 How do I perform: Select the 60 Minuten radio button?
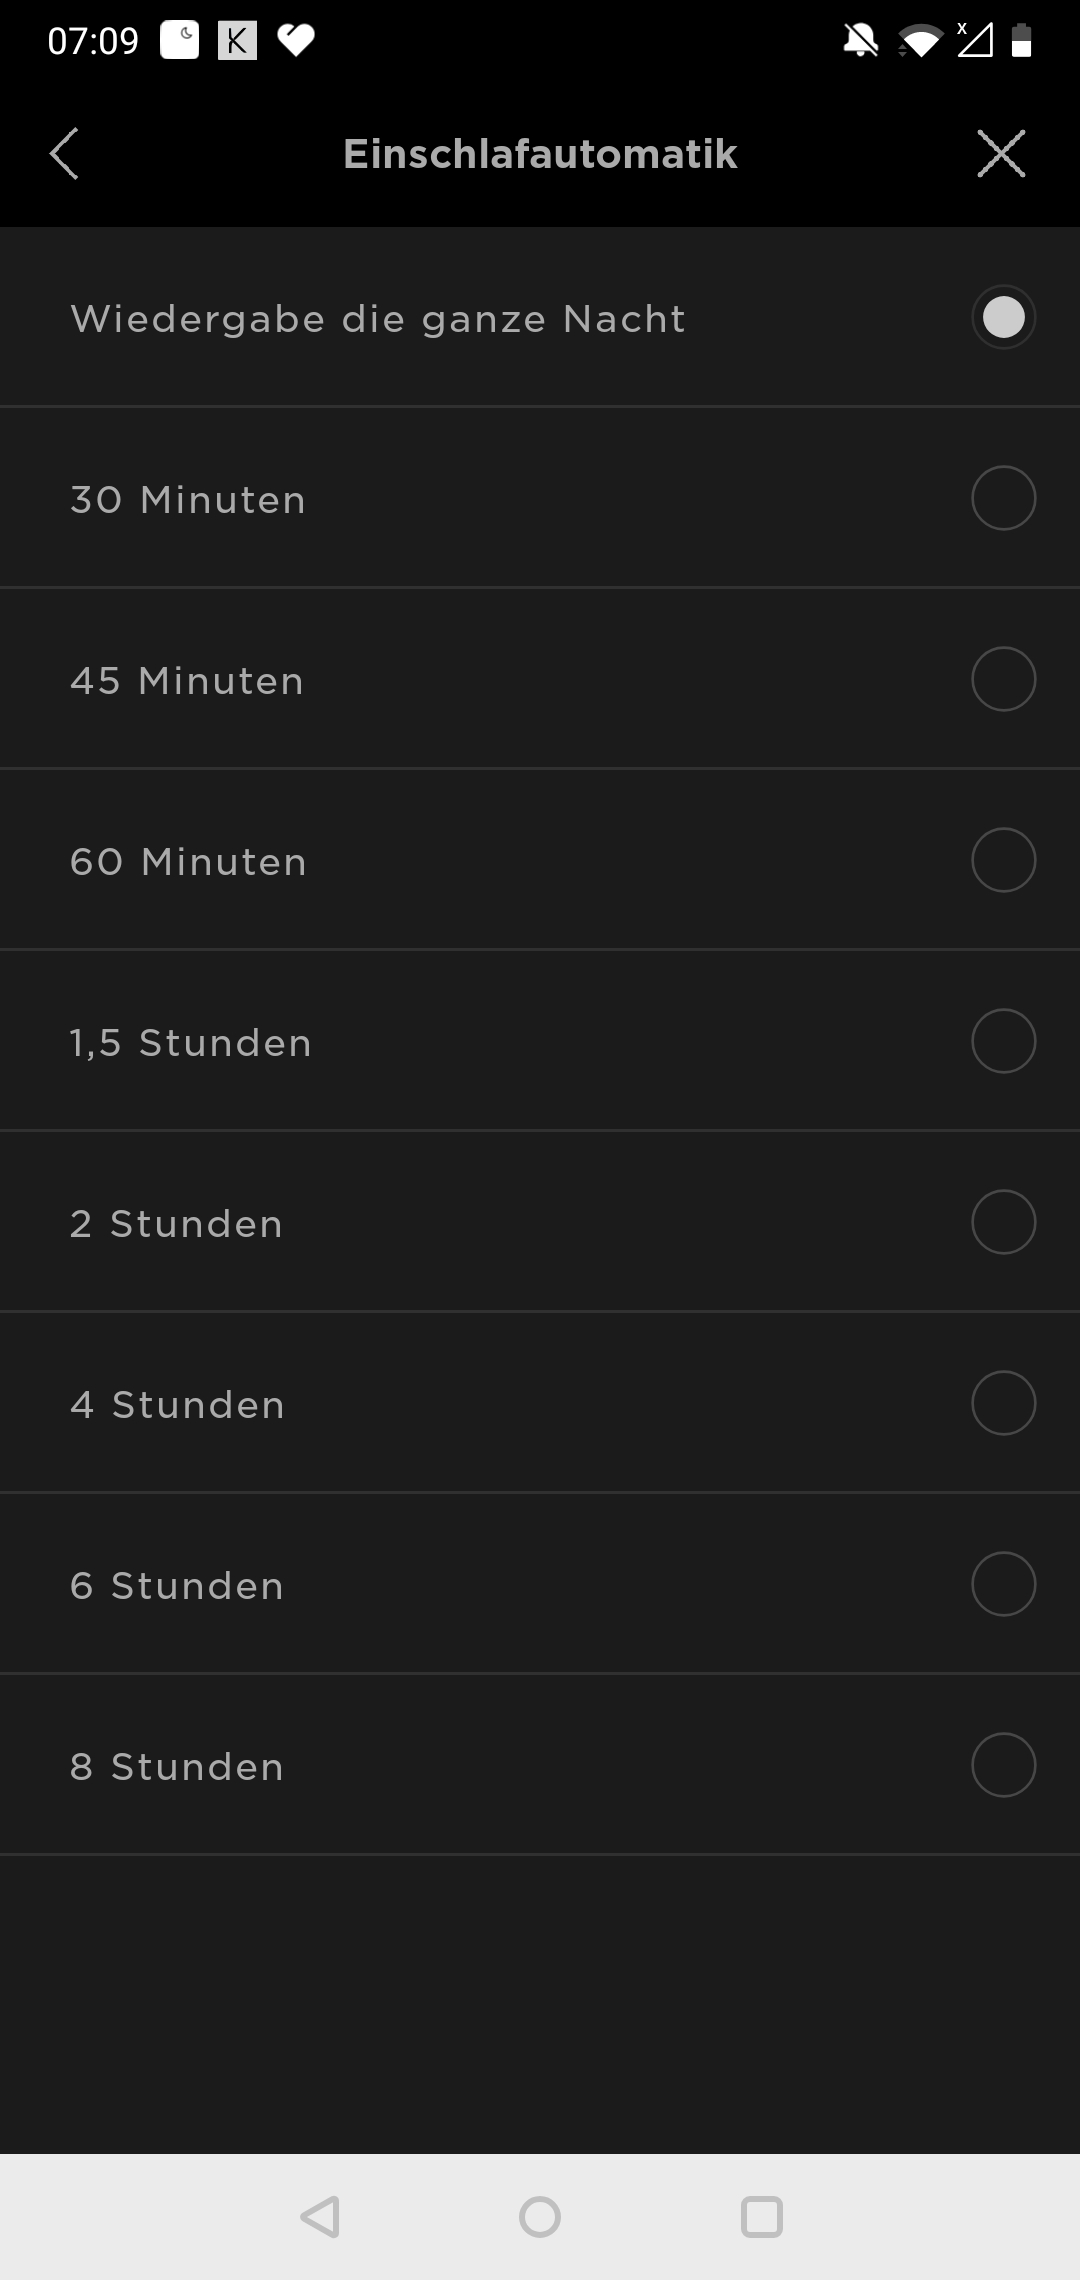tap(1003, 860)
